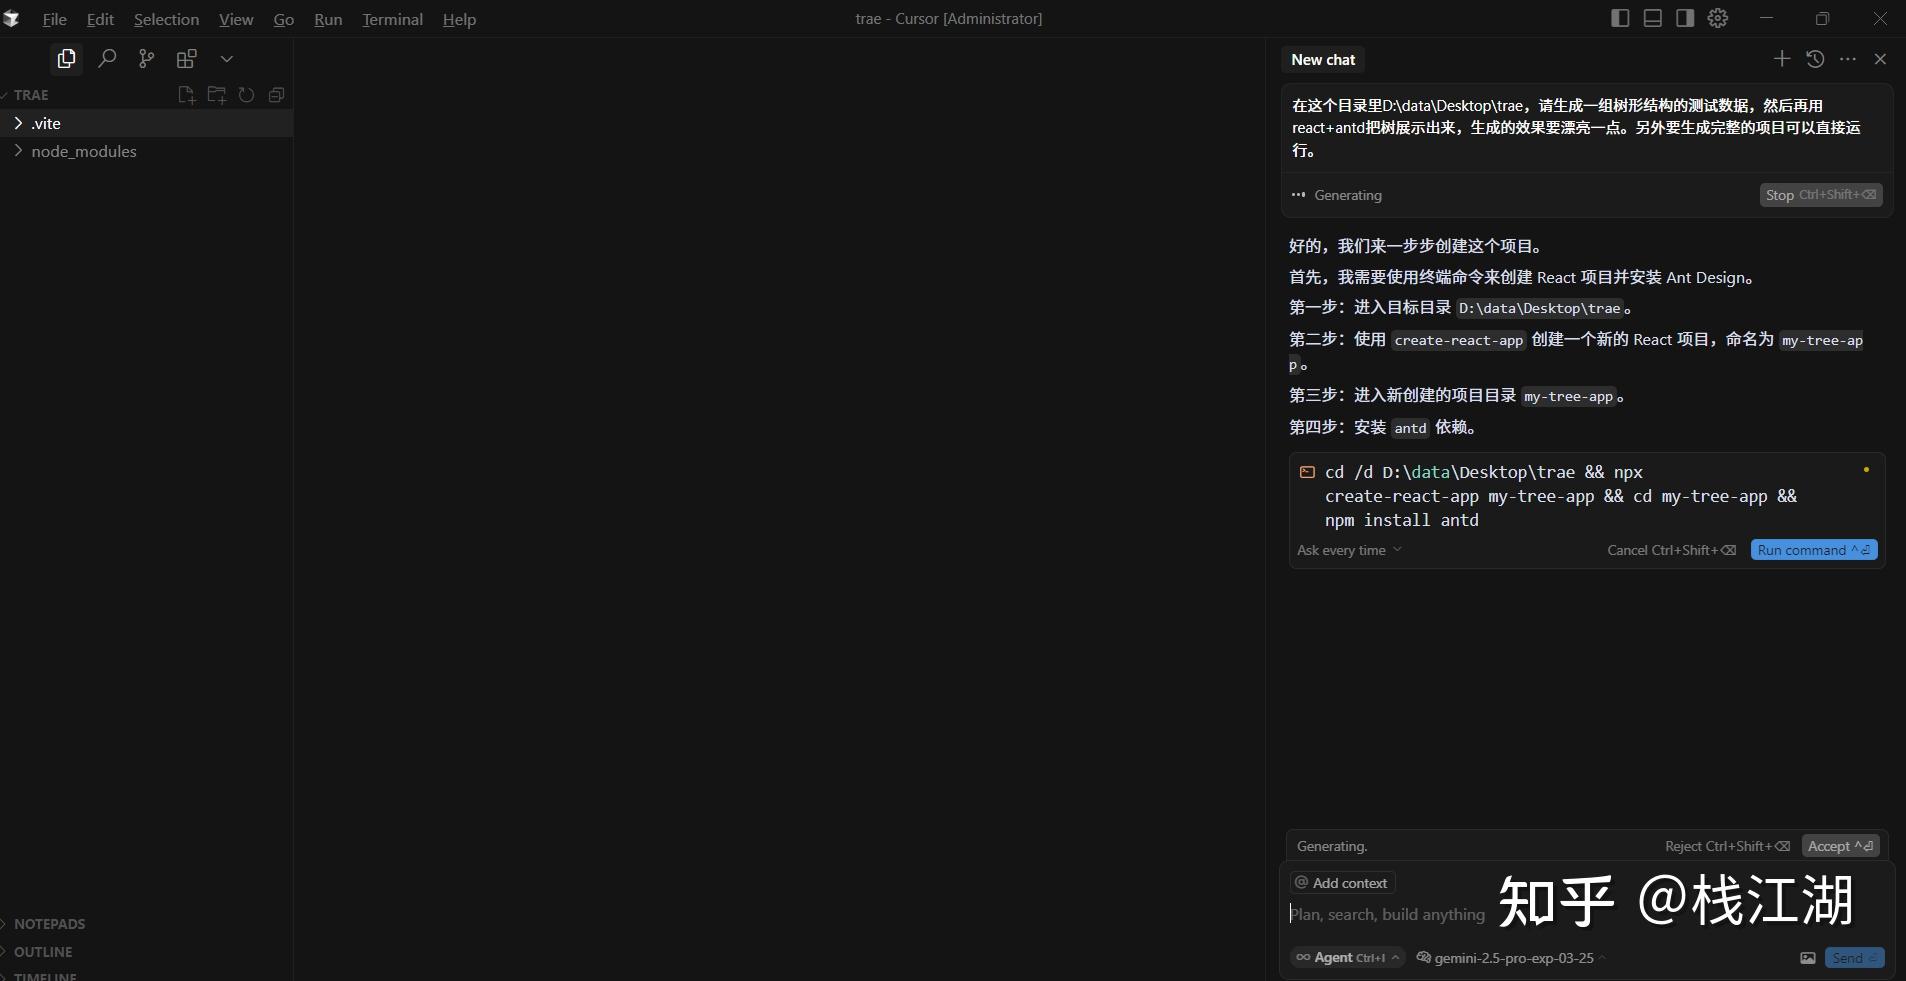1906x981 pixels.
Task: Toggle bottom panel layout icon
Action: 1653,18
